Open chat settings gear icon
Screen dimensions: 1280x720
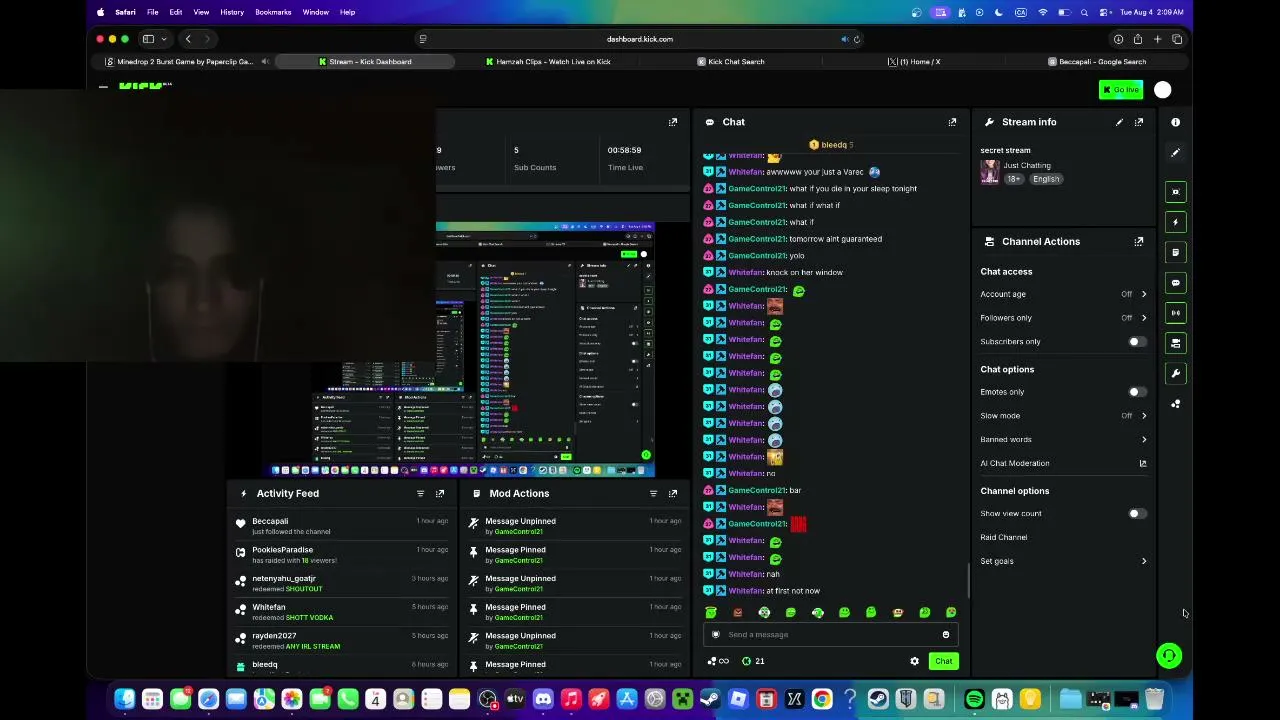click(x=914, y=661)
